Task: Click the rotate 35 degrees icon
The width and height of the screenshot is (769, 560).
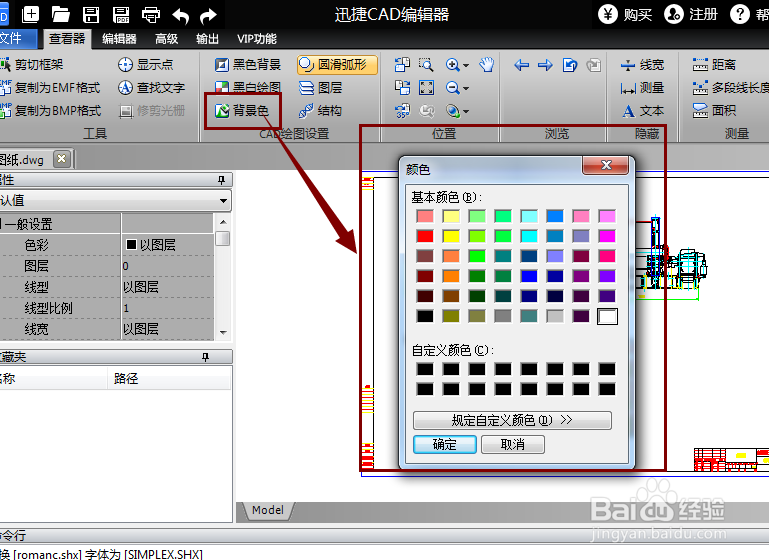Action: [x=403, y=111]
